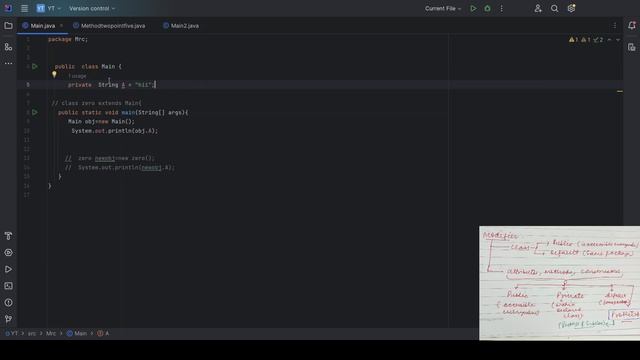Screen dimensions: 640x360
Task: Open more run actions menu
Action: (x=502, y=8)
